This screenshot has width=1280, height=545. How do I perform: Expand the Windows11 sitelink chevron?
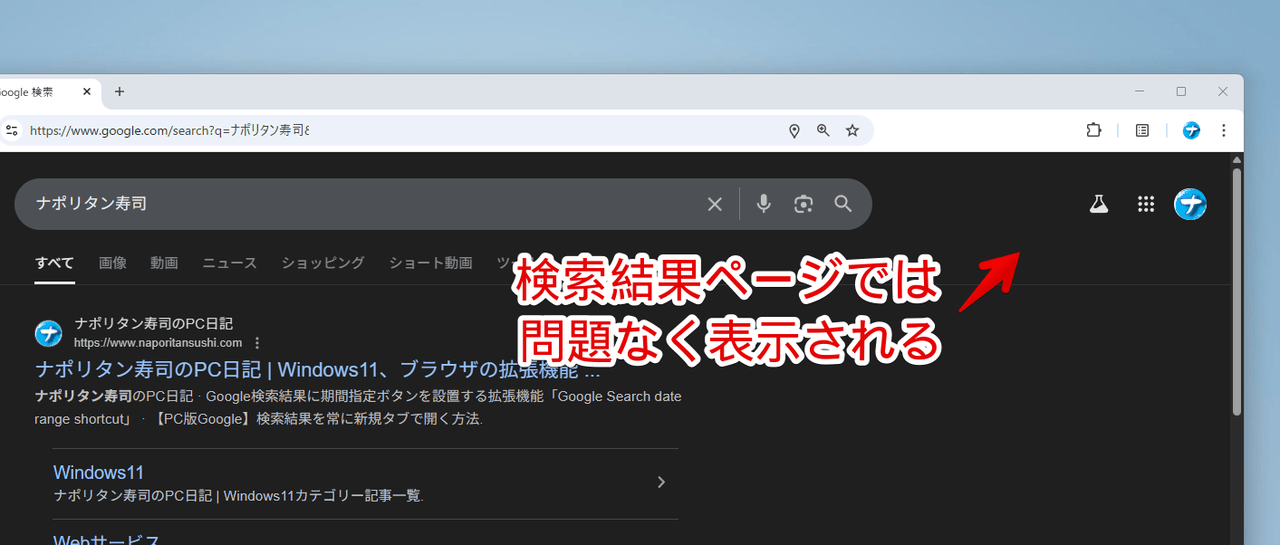tap(661, 482)
